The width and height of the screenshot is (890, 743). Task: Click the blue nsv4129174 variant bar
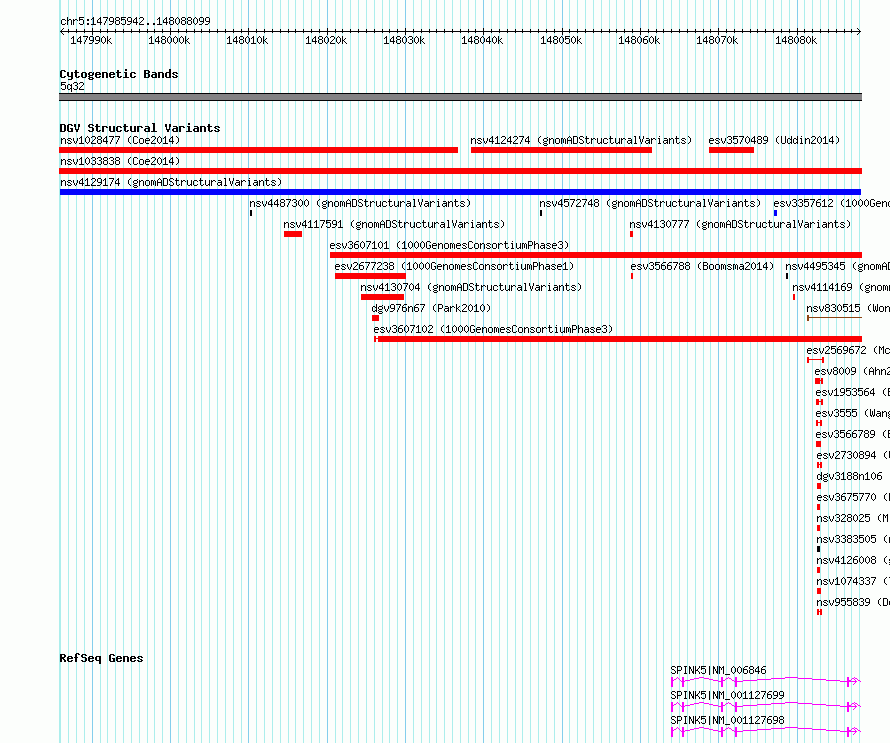[460, 192]
